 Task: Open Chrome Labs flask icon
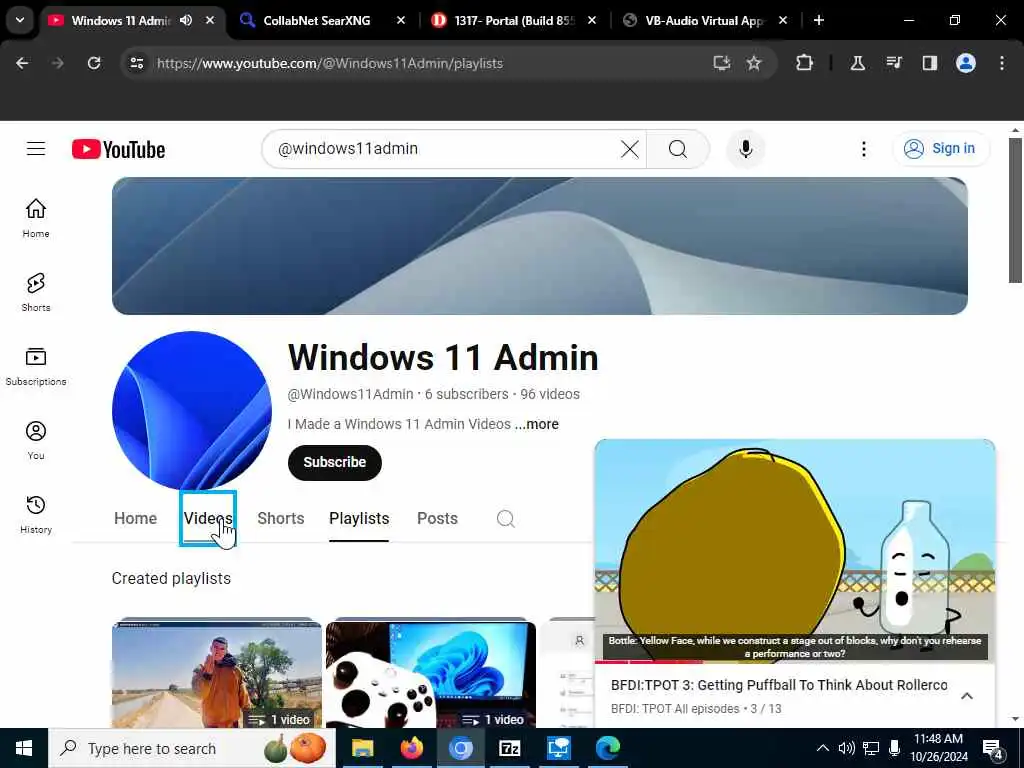coord(857,63)
